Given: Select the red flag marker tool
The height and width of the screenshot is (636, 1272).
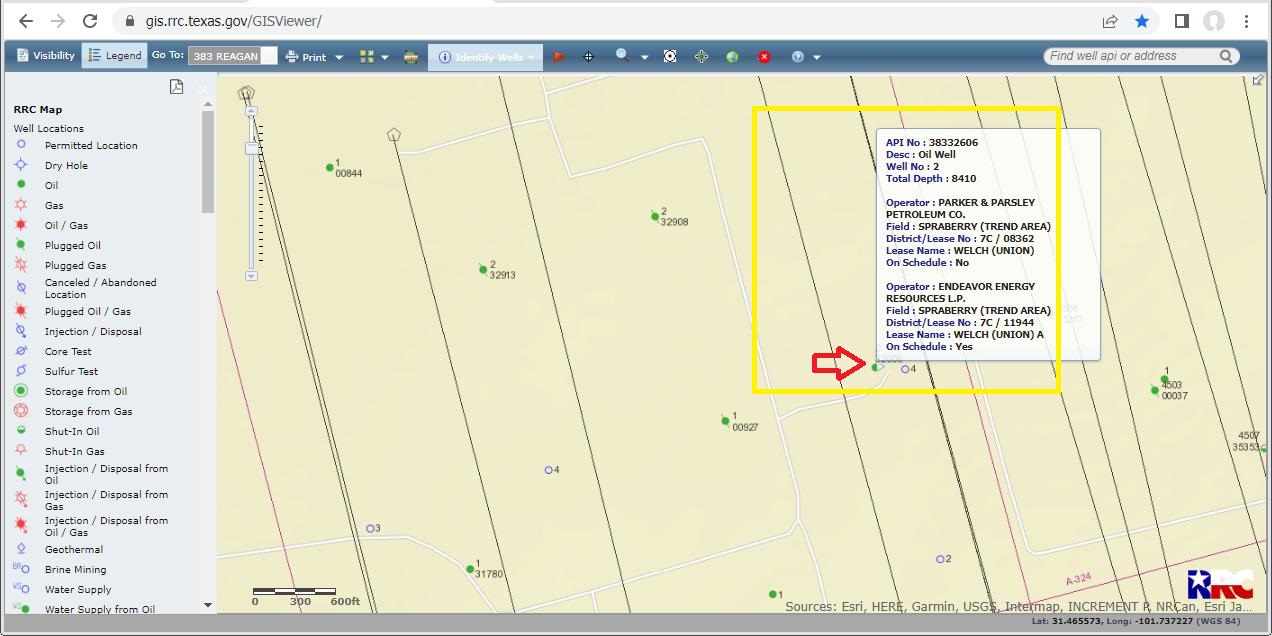Looking at the screenshot, I should pos(559,57).
